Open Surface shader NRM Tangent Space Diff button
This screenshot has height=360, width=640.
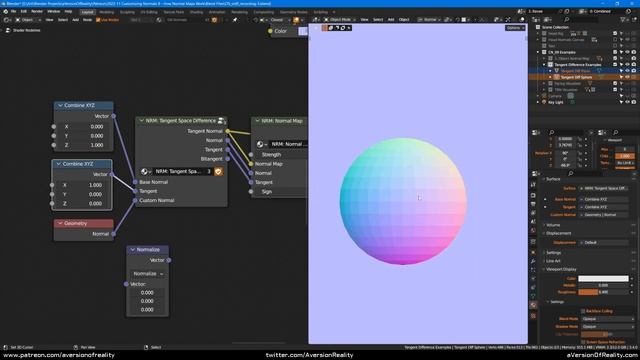pyautogui.click(x=604, y=188)
